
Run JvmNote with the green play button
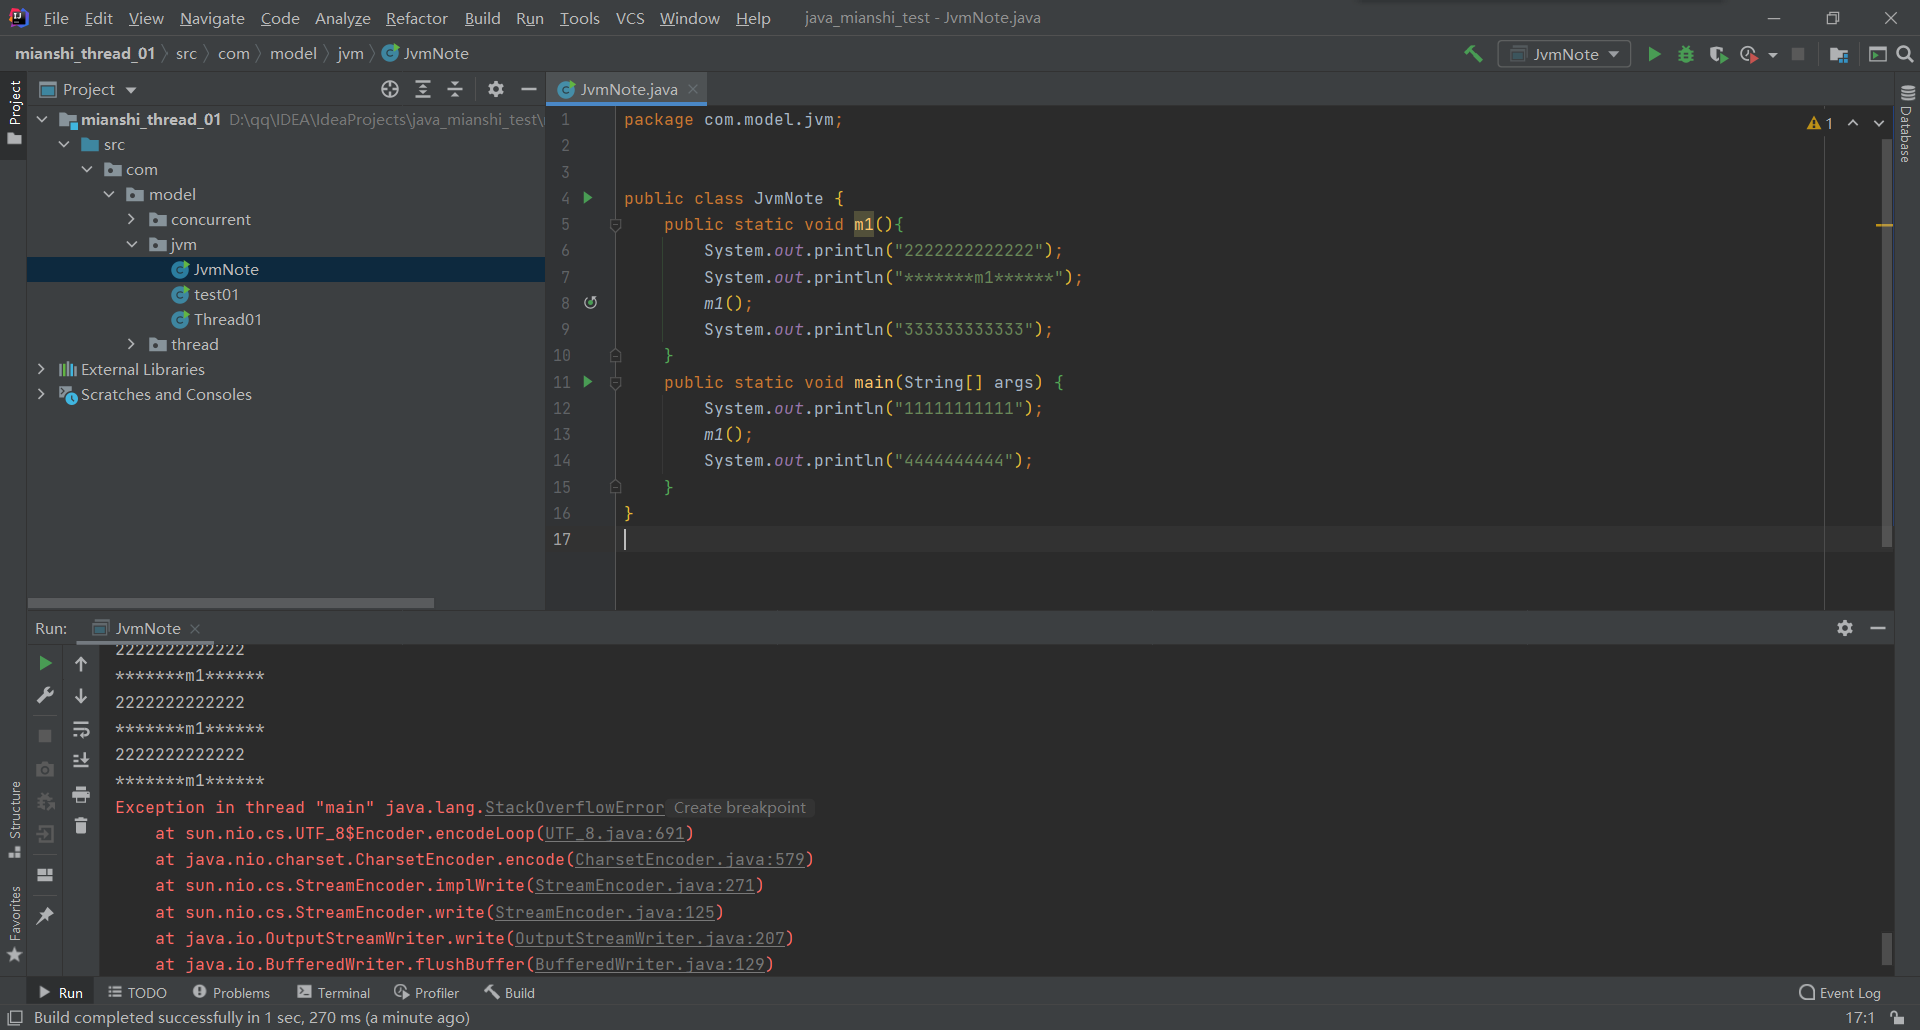point(1654,54)
